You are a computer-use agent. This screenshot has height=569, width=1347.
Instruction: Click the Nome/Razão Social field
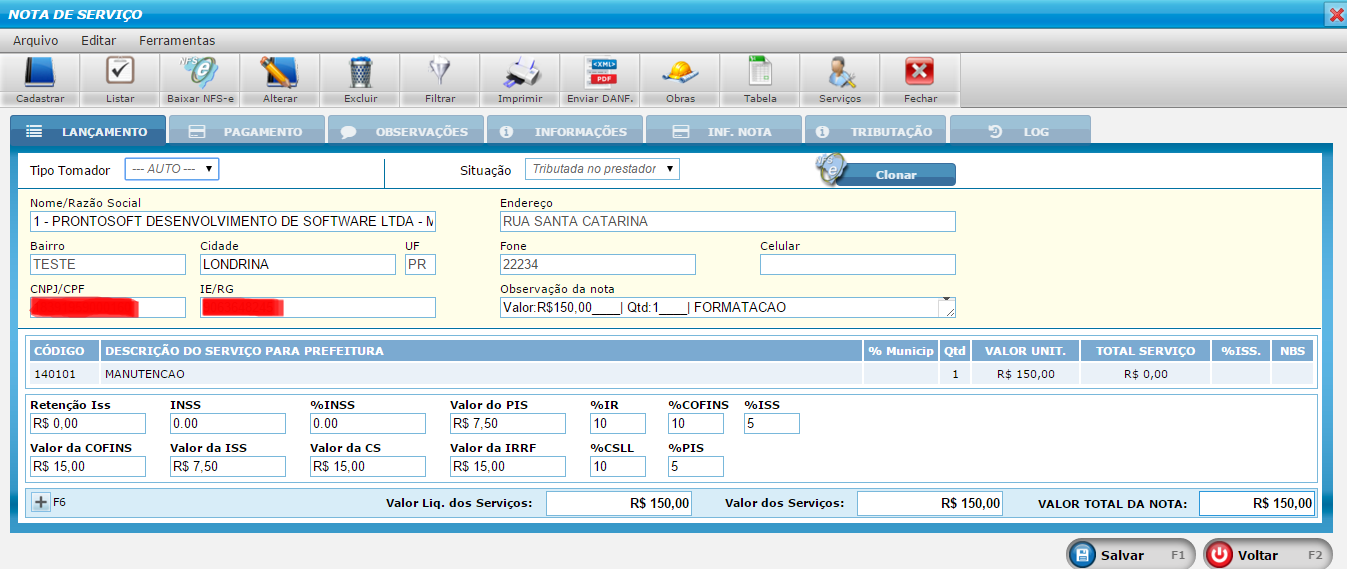233,221
